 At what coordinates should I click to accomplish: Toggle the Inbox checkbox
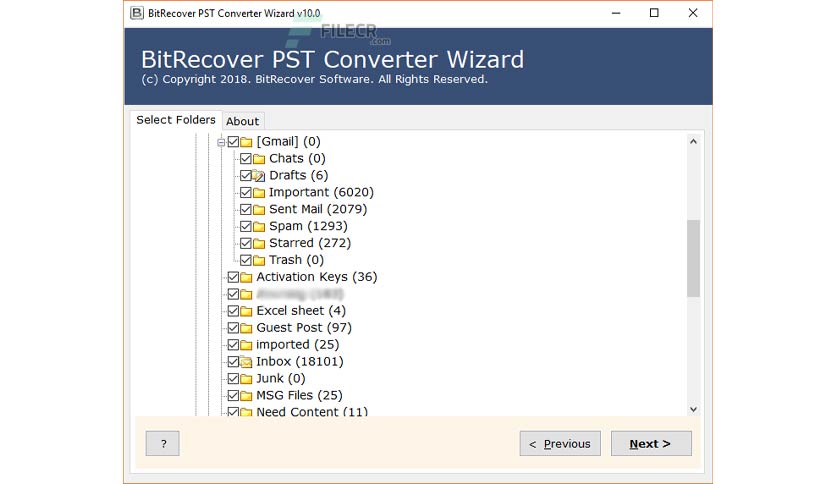tap(233, 362)
